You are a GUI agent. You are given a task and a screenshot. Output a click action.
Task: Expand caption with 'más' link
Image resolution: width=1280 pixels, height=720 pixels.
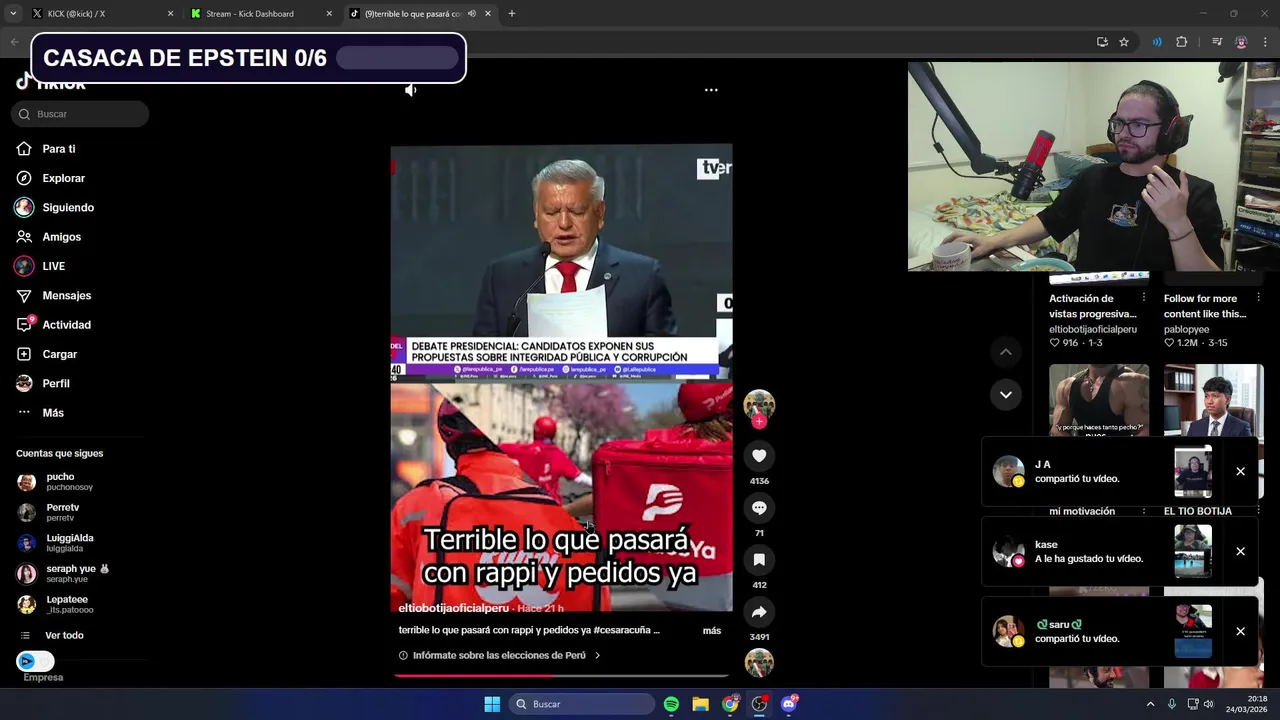click(711, 631)
